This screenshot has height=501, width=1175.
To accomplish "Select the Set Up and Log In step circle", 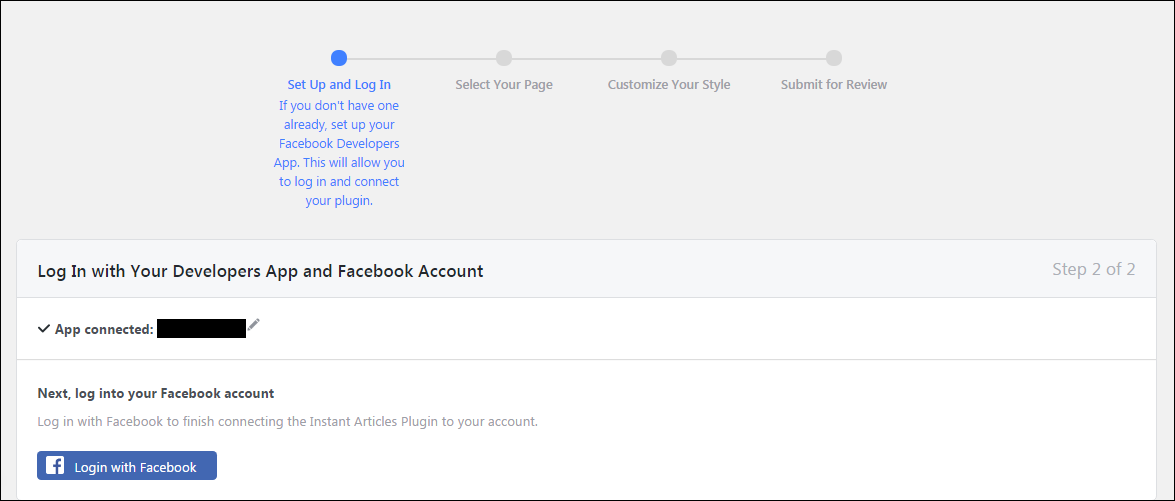I will click(339, 58).
